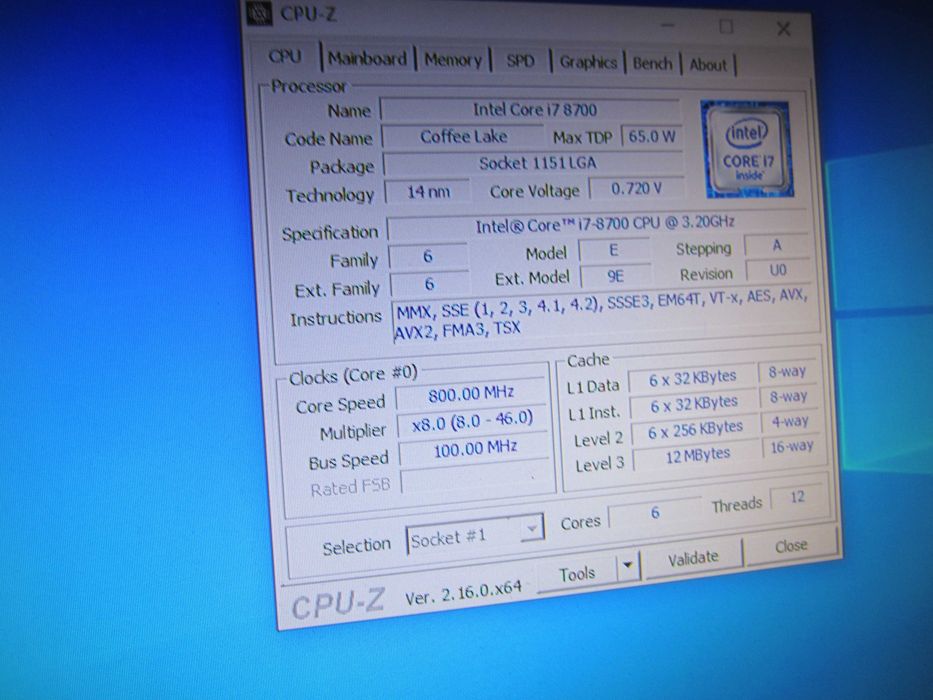The image size is (933, 700).
Task: Click the 14 nm technology value
Action: click(428, 192)
